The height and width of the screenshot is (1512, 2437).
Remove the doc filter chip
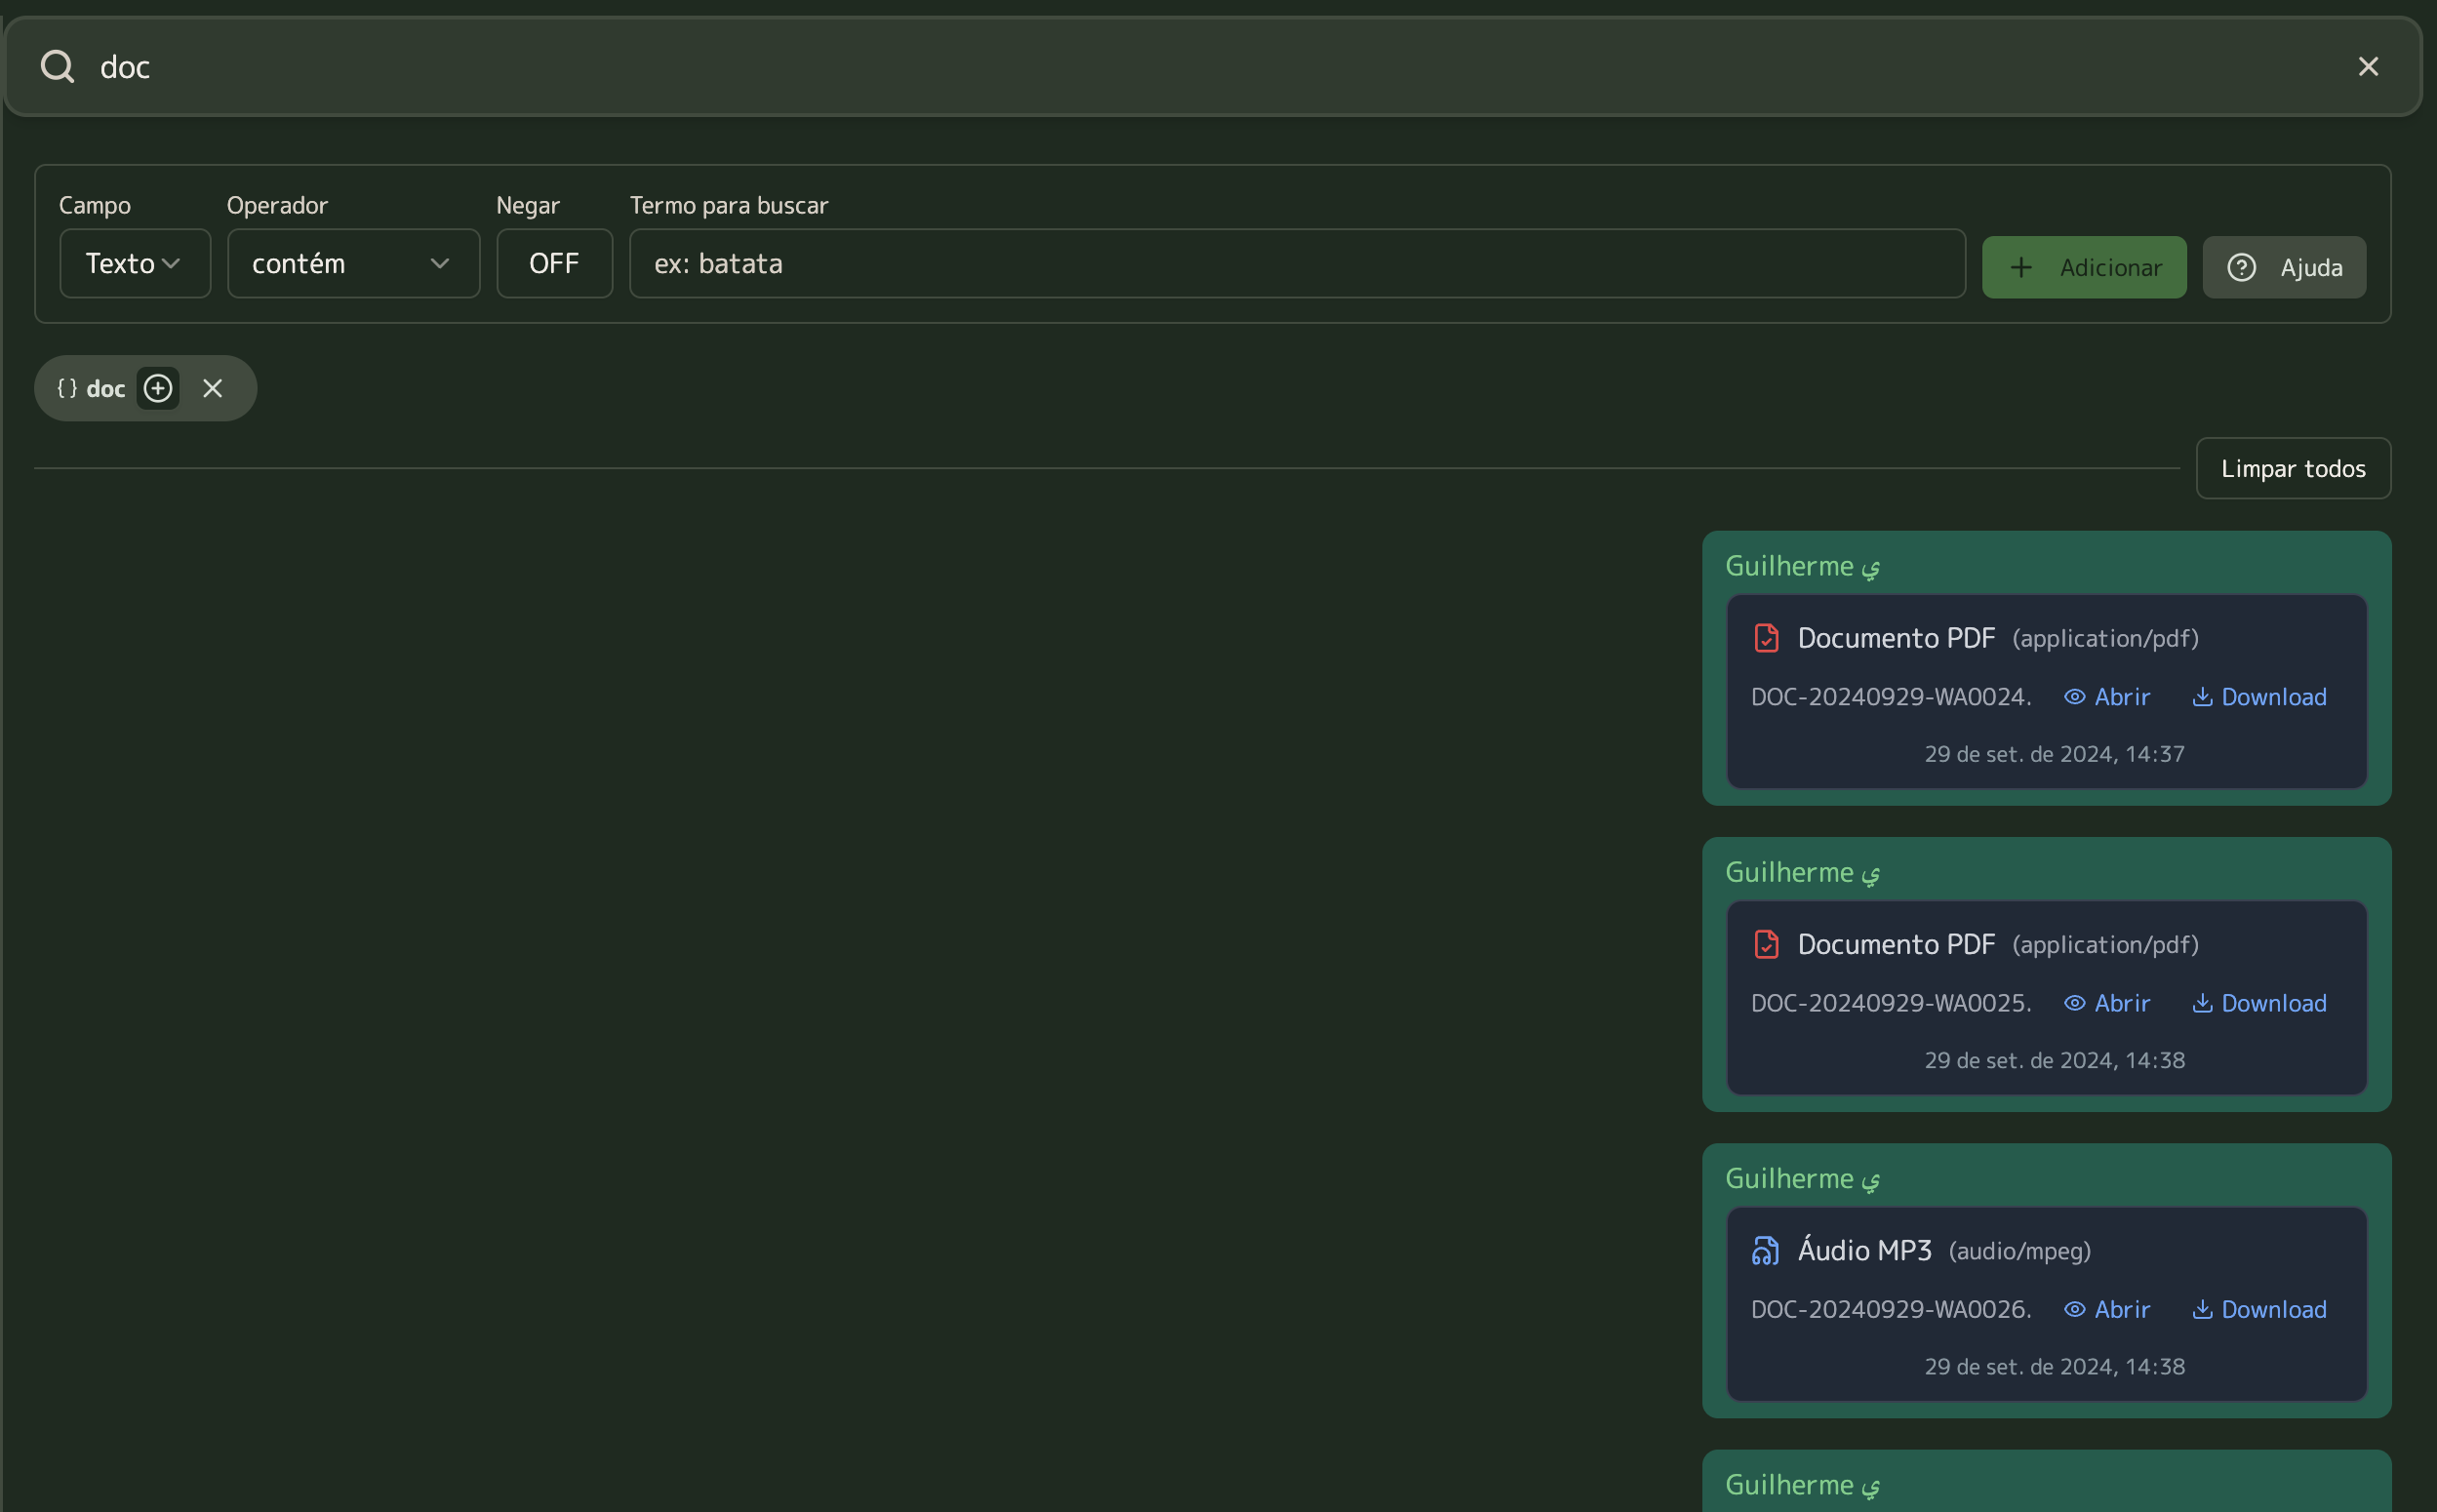point(212,388)
